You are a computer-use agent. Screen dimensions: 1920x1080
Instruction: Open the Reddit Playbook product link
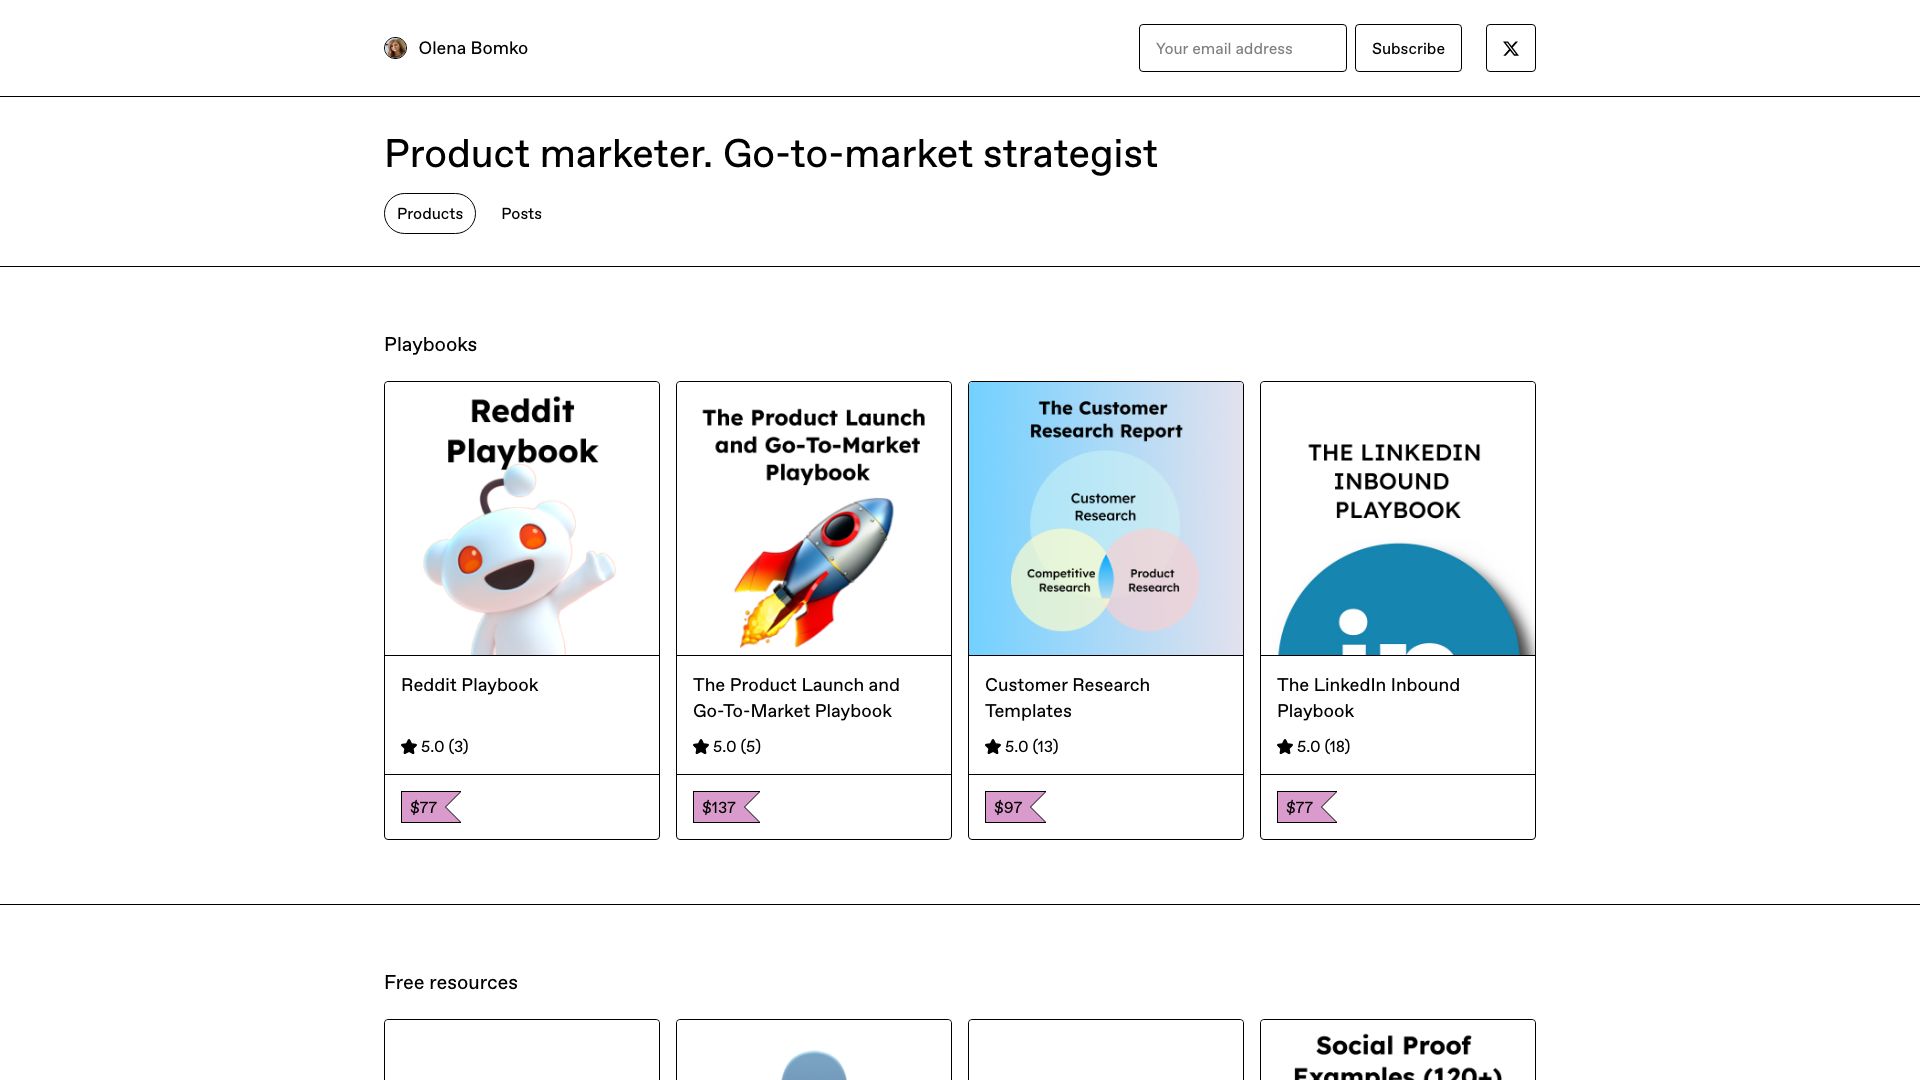(x=468, y=685)
